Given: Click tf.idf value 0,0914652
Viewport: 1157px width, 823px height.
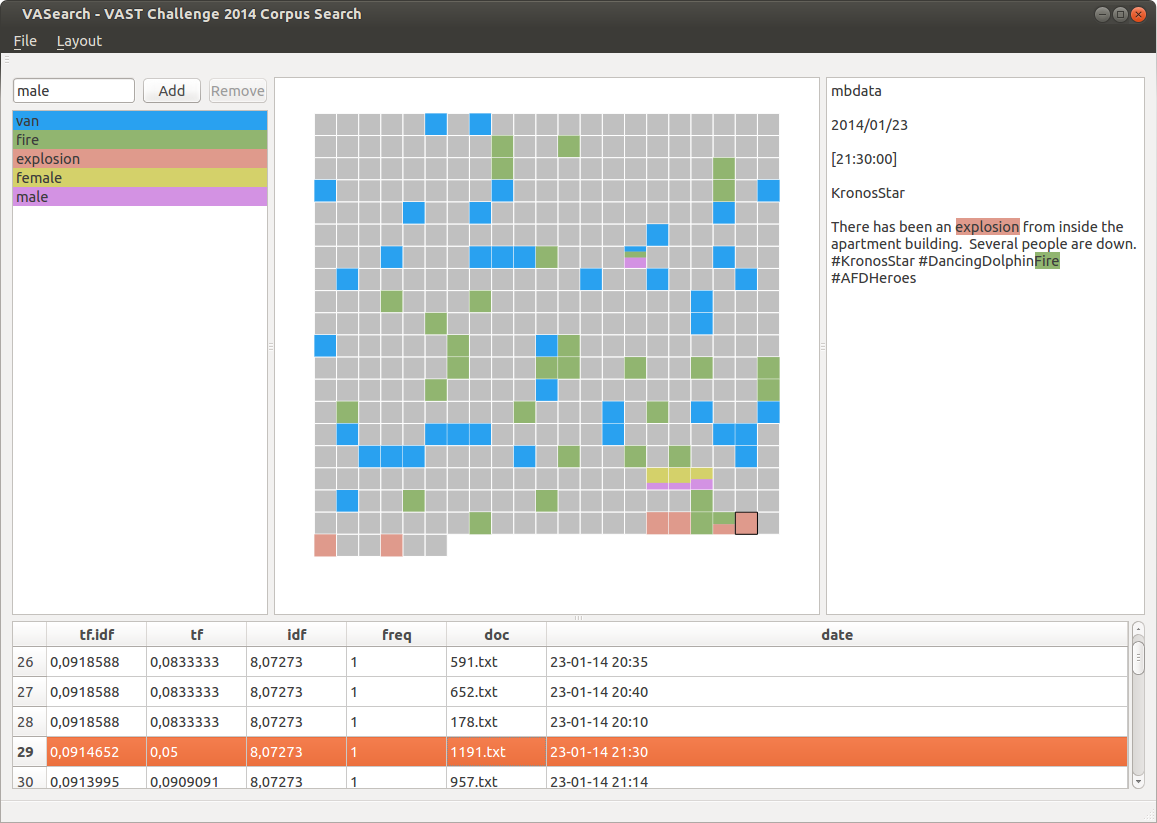Looking at the screenshot, I should pyautogui.click(x=97, y=752).
